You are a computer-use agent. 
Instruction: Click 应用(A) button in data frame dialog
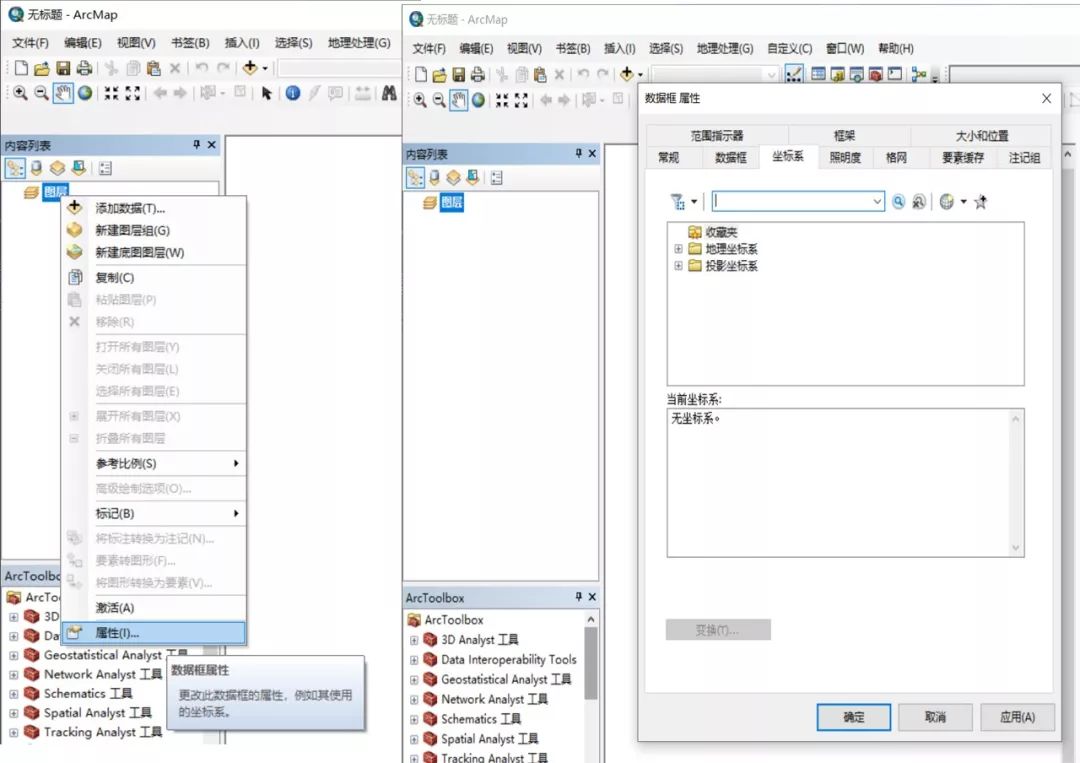tap(1017, 717)
